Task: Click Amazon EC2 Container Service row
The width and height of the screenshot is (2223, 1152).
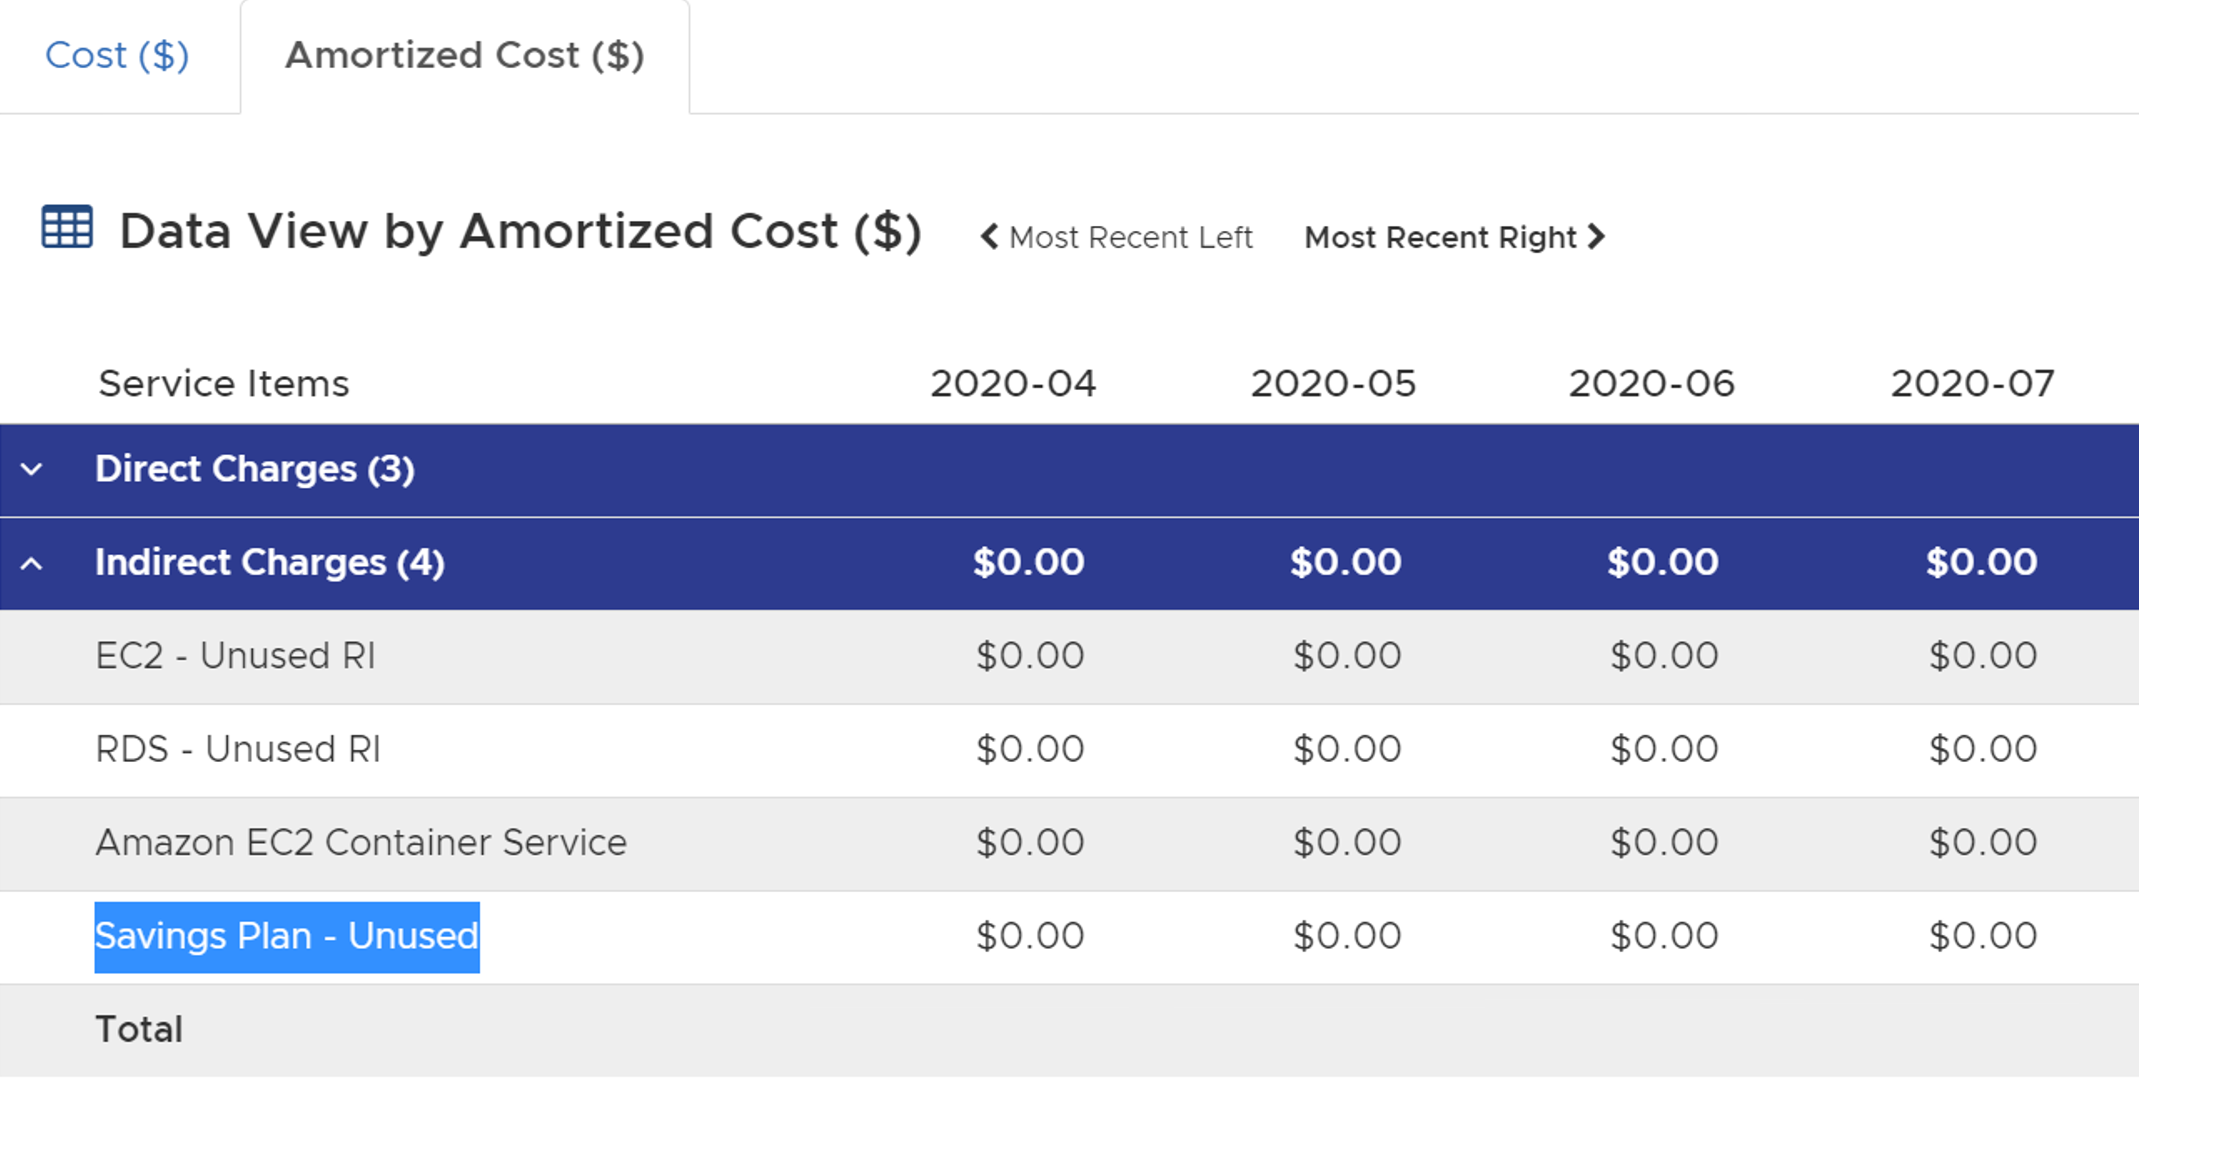Action: (360, 843)
